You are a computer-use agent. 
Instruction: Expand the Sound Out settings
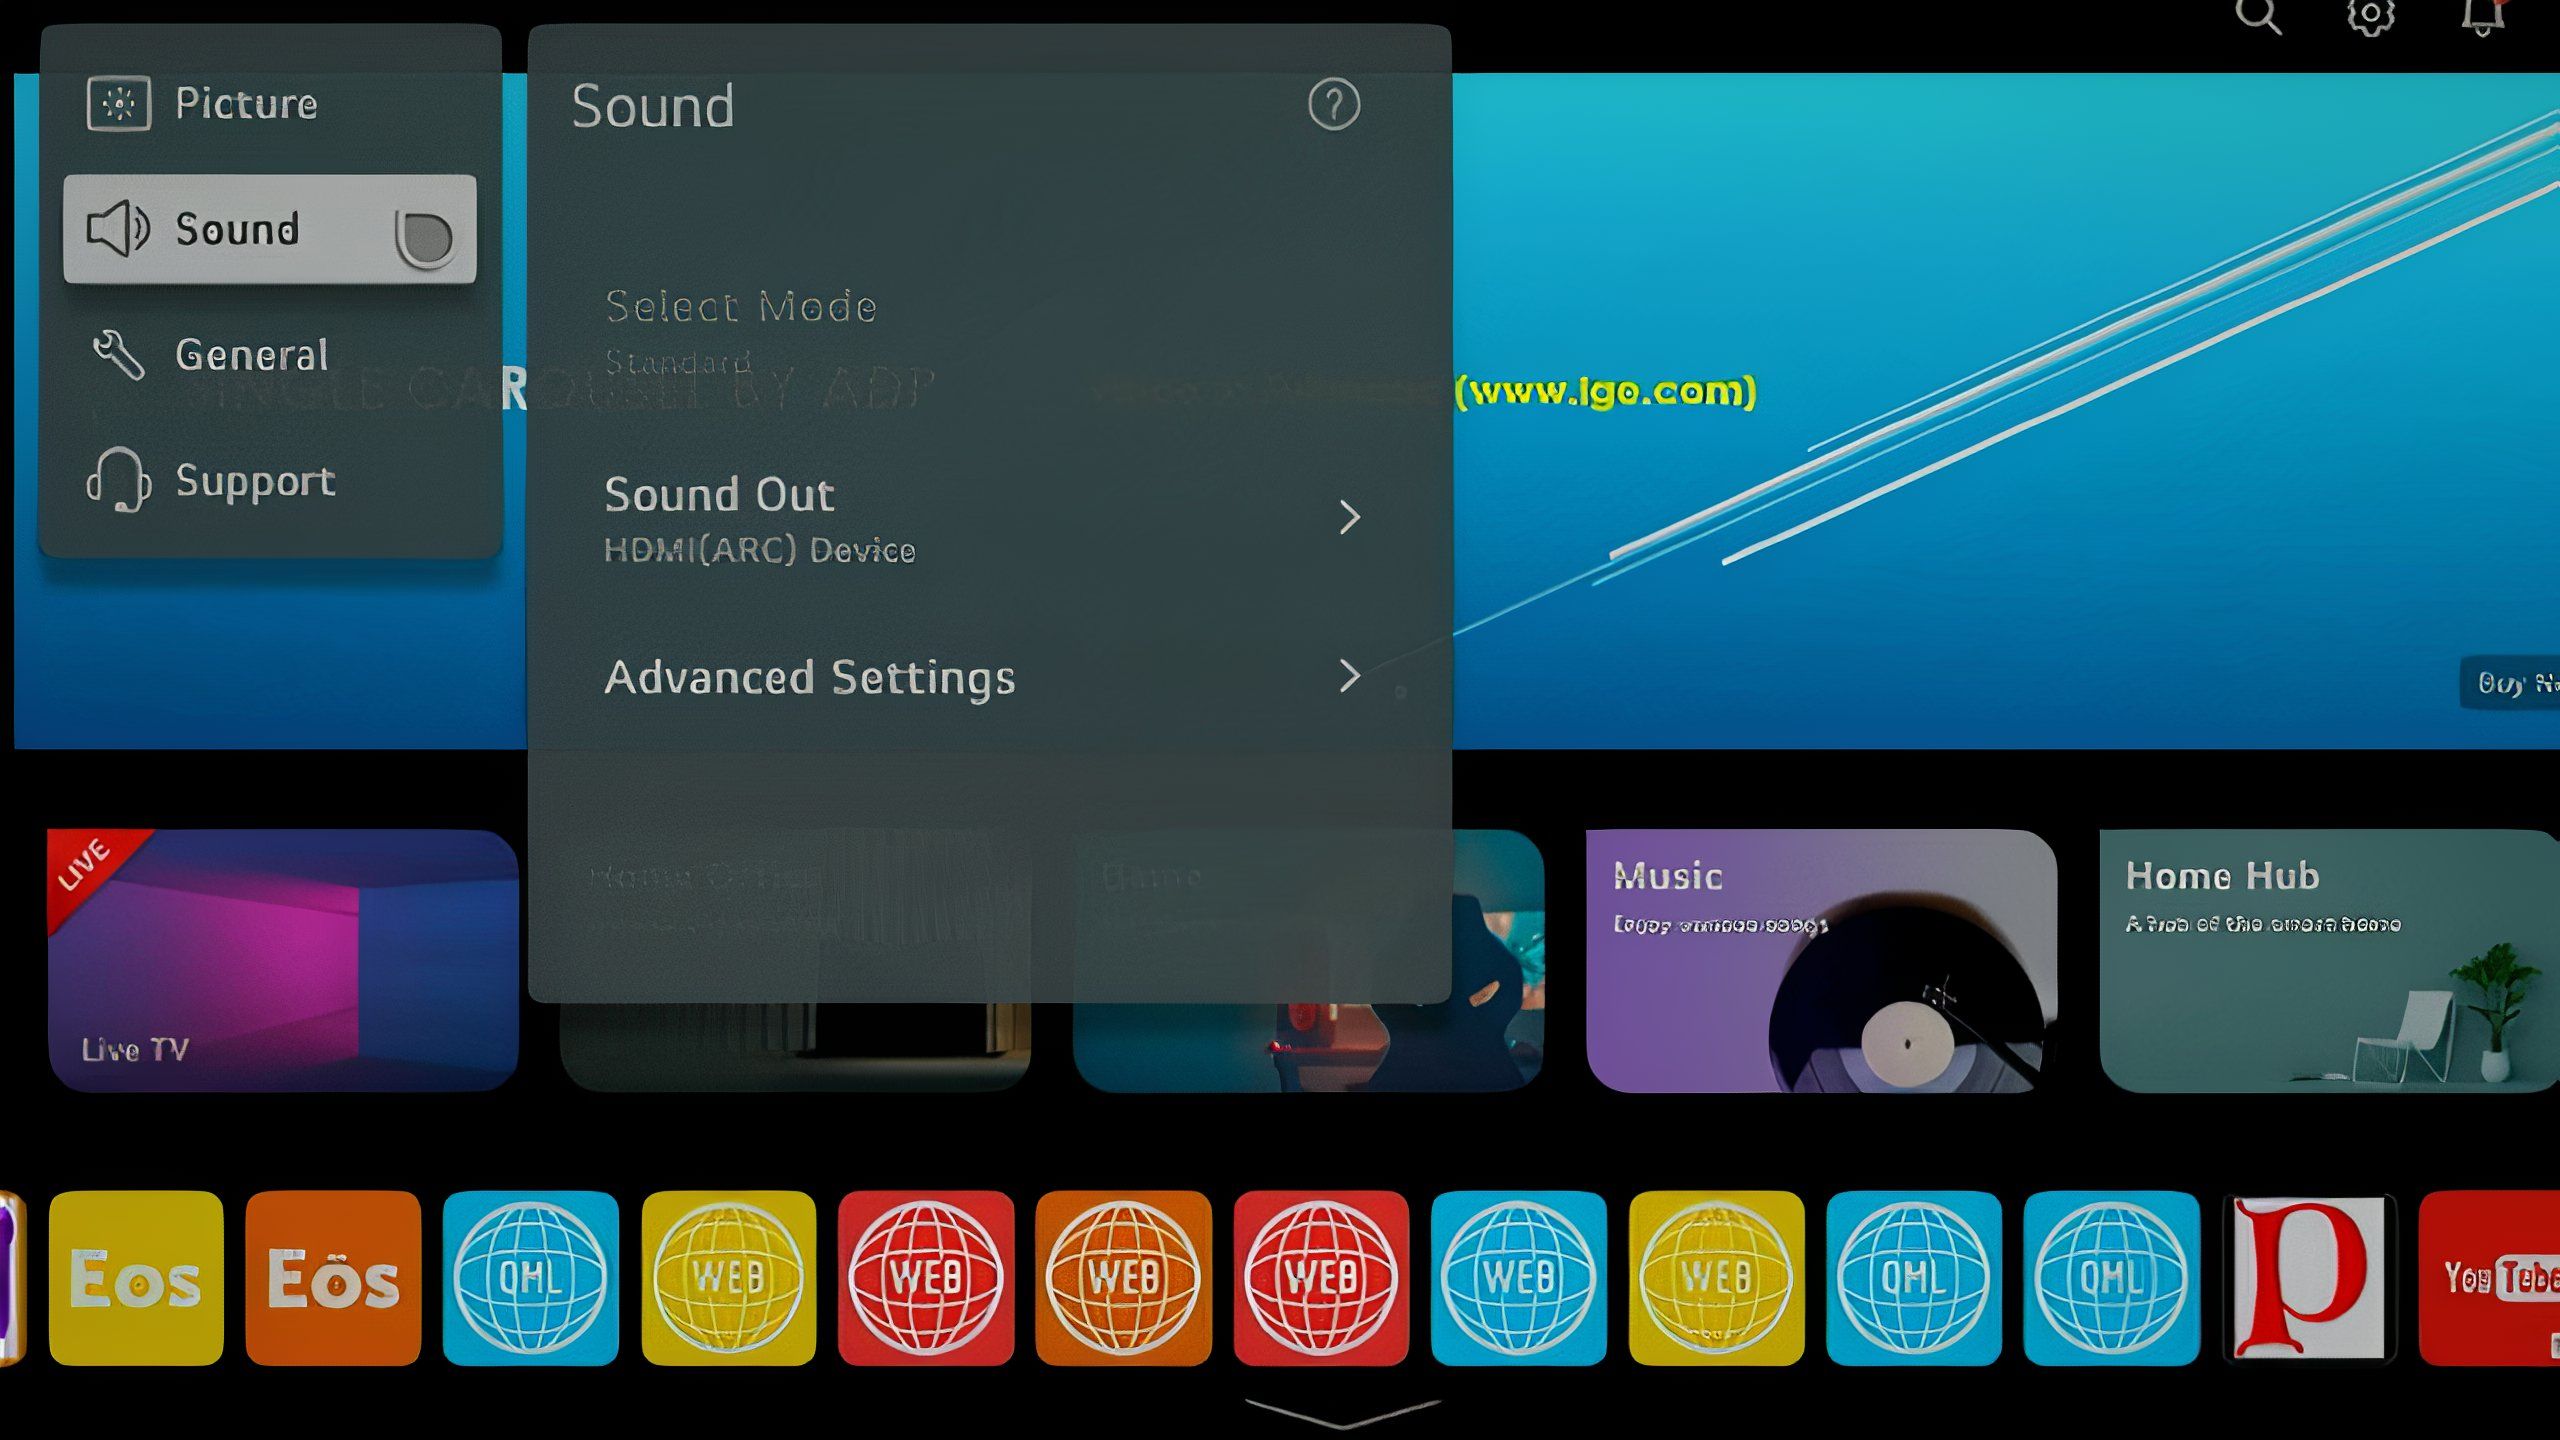tap(1350, 515)
